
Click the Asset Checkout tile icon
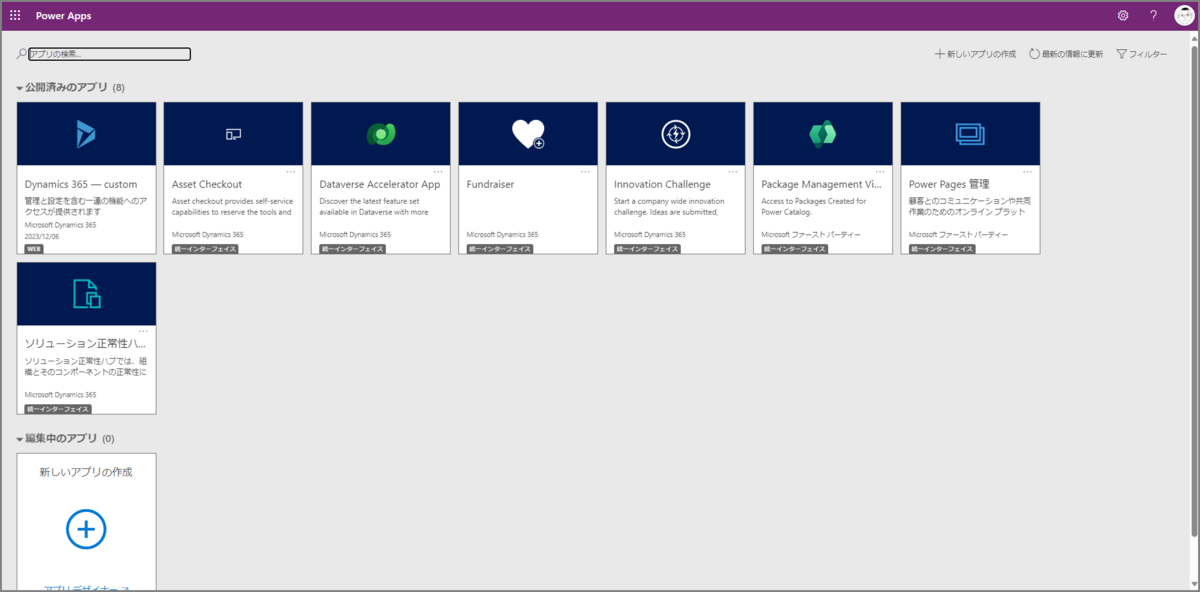click(233, 133)
